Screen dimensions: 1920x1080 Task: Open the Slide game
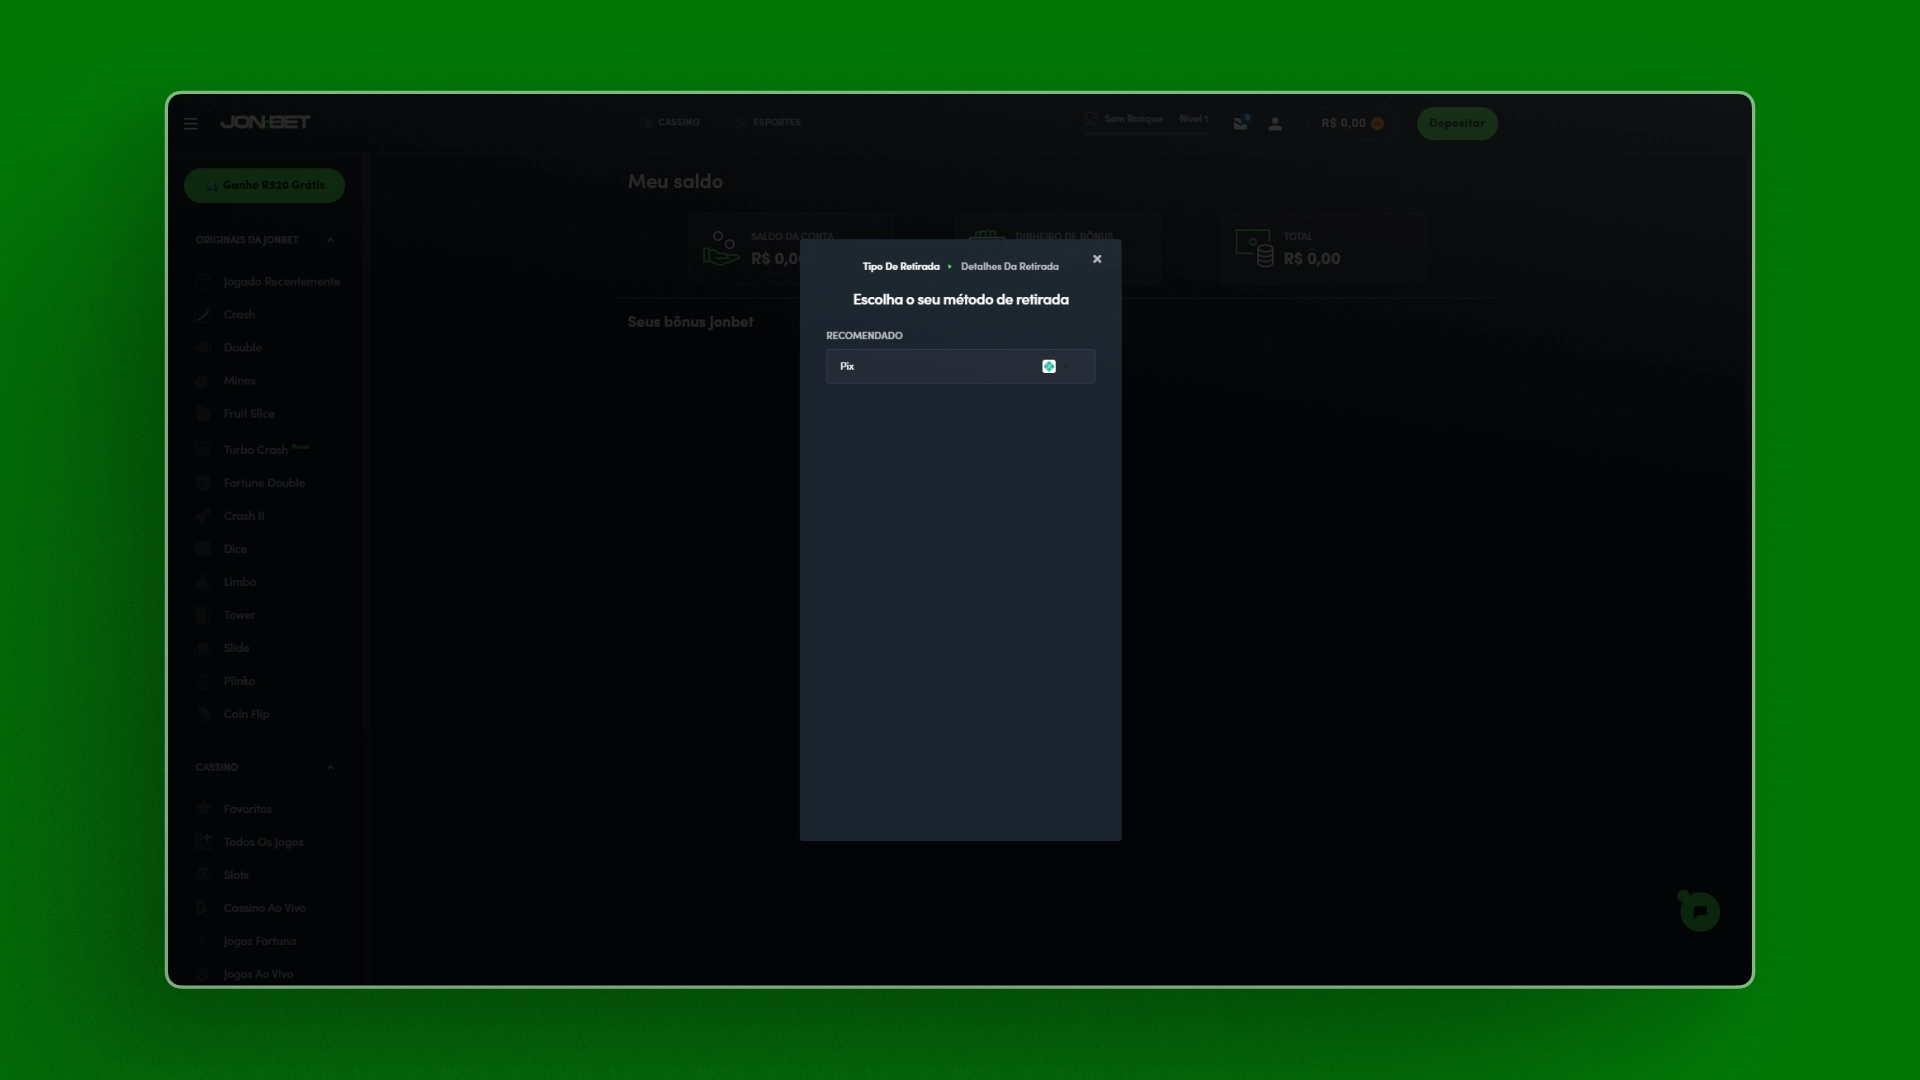tap(223, 648)
